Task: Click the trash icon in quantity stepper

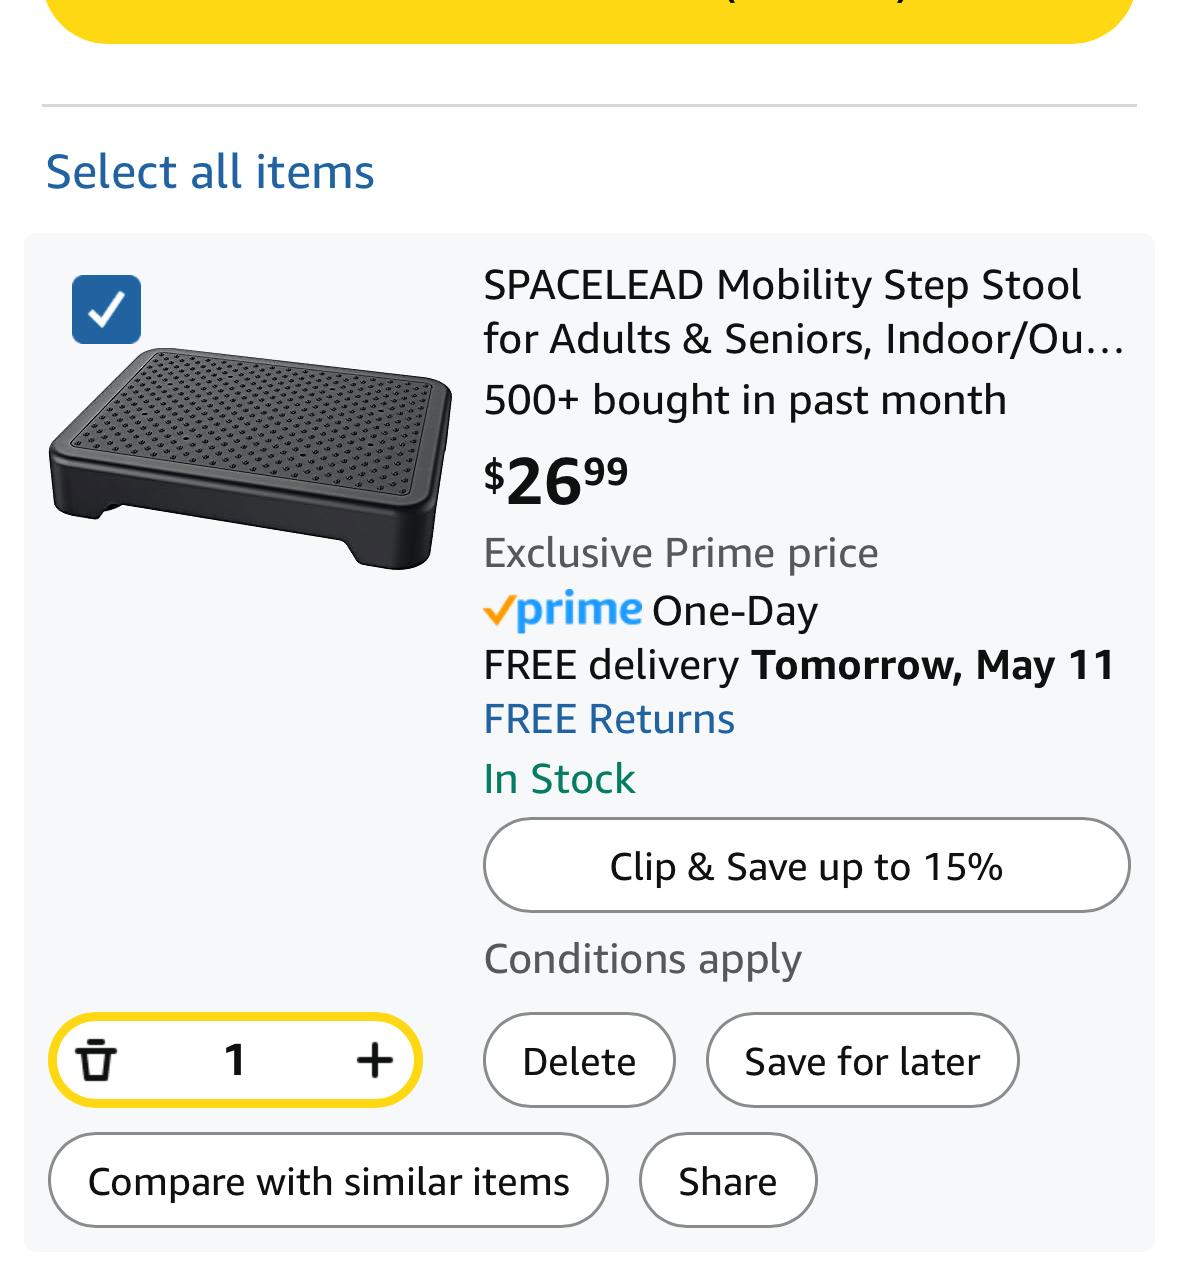Action: tap(96, 1060)
